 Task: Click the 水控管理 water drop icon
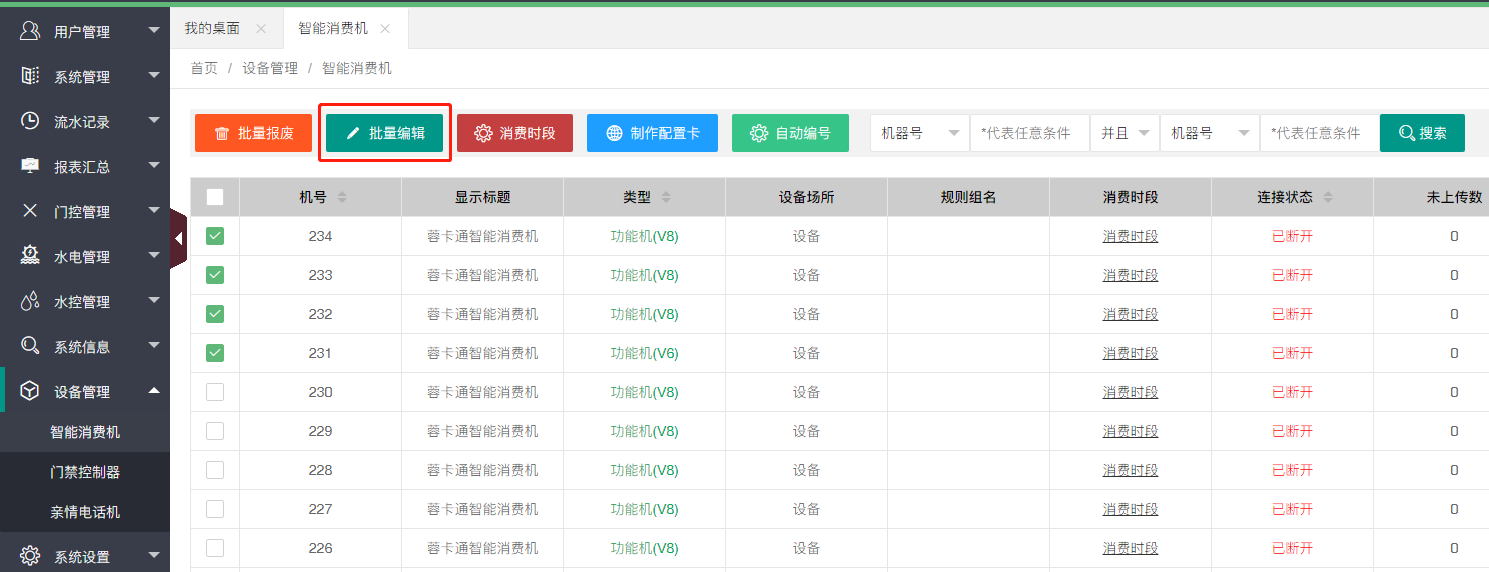pyautogui.click(x=30, y=301)
